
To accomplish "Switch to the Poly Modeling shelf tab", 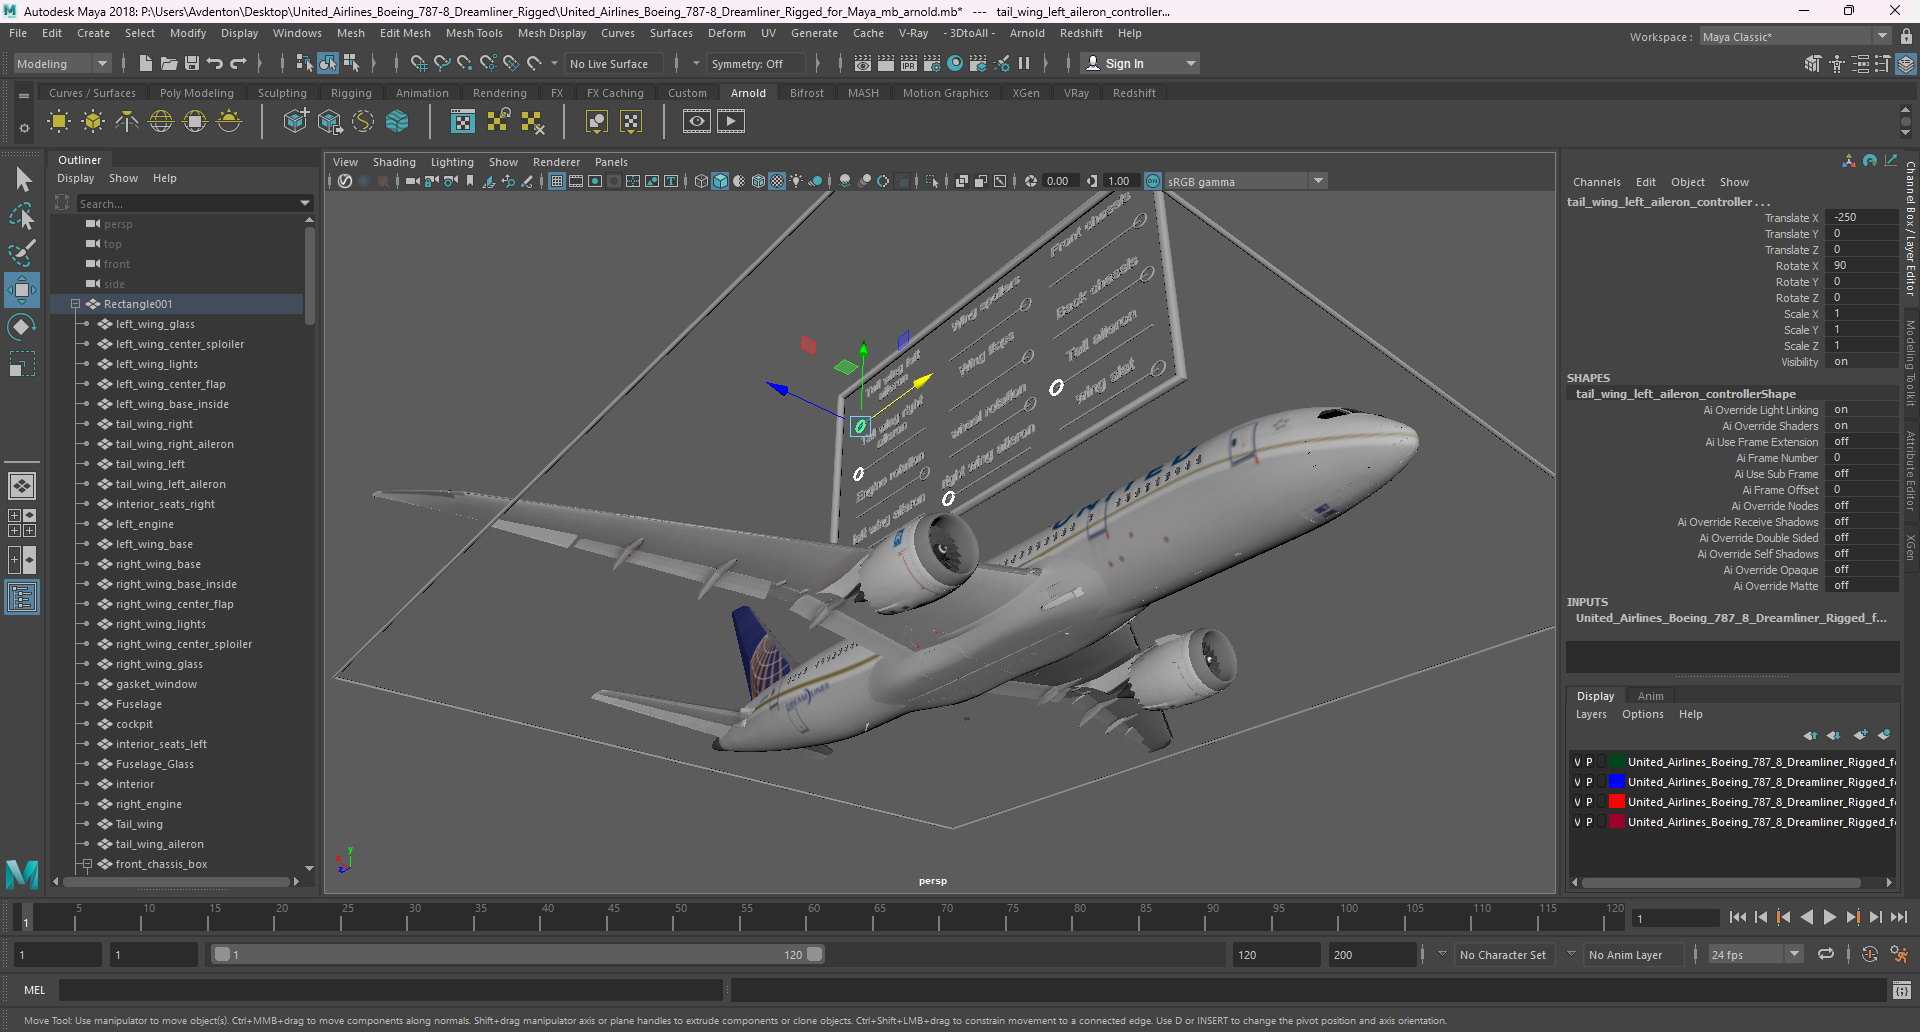I will click(196, 93).
